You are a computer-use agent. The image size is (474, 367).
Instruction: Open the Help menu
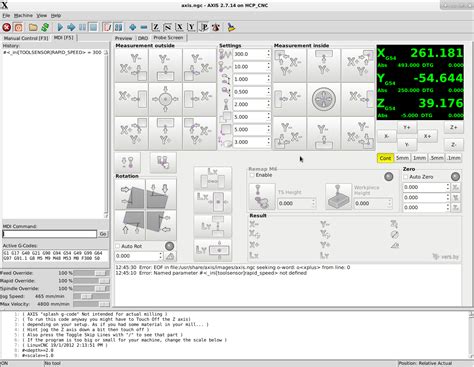click(56, 16)
